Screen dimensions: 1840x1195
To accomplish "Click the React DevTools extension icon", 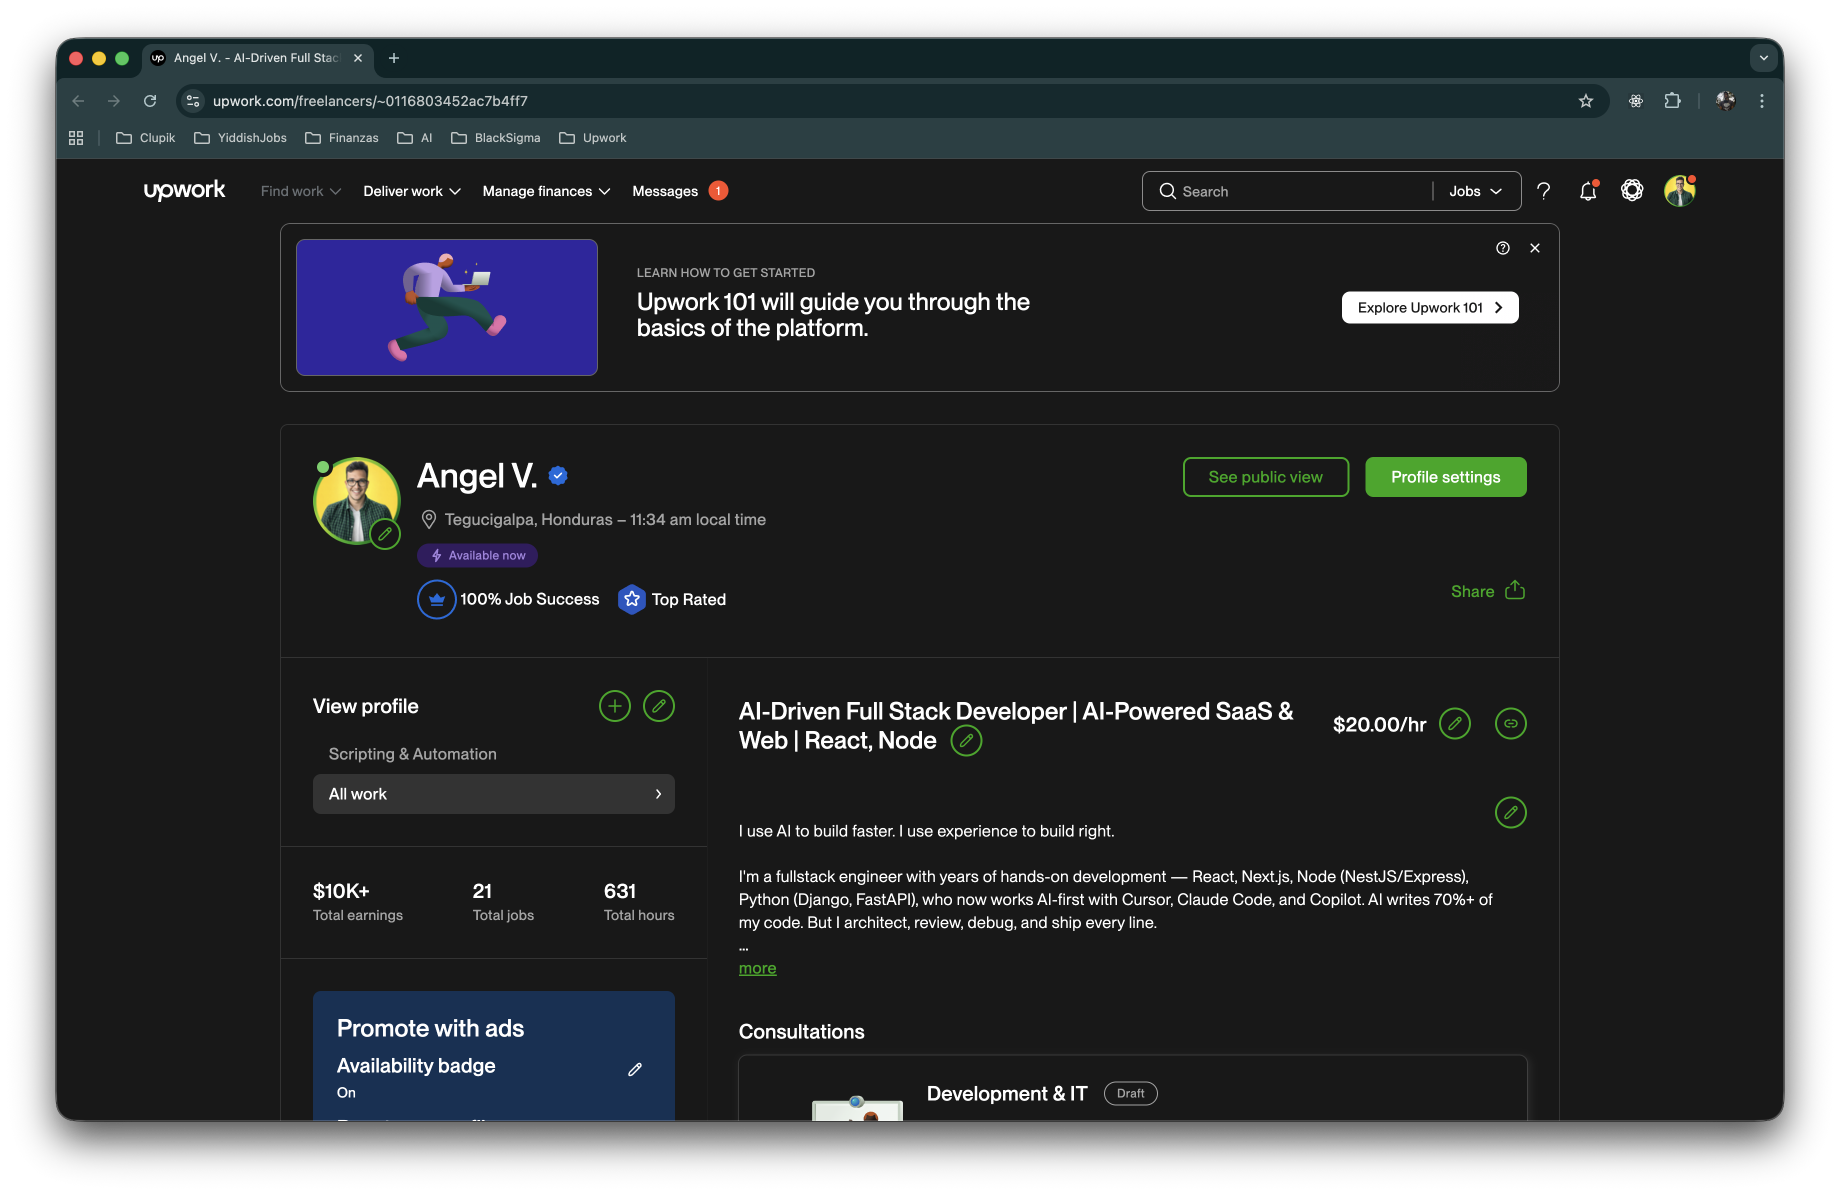I will coord(1636,101).
